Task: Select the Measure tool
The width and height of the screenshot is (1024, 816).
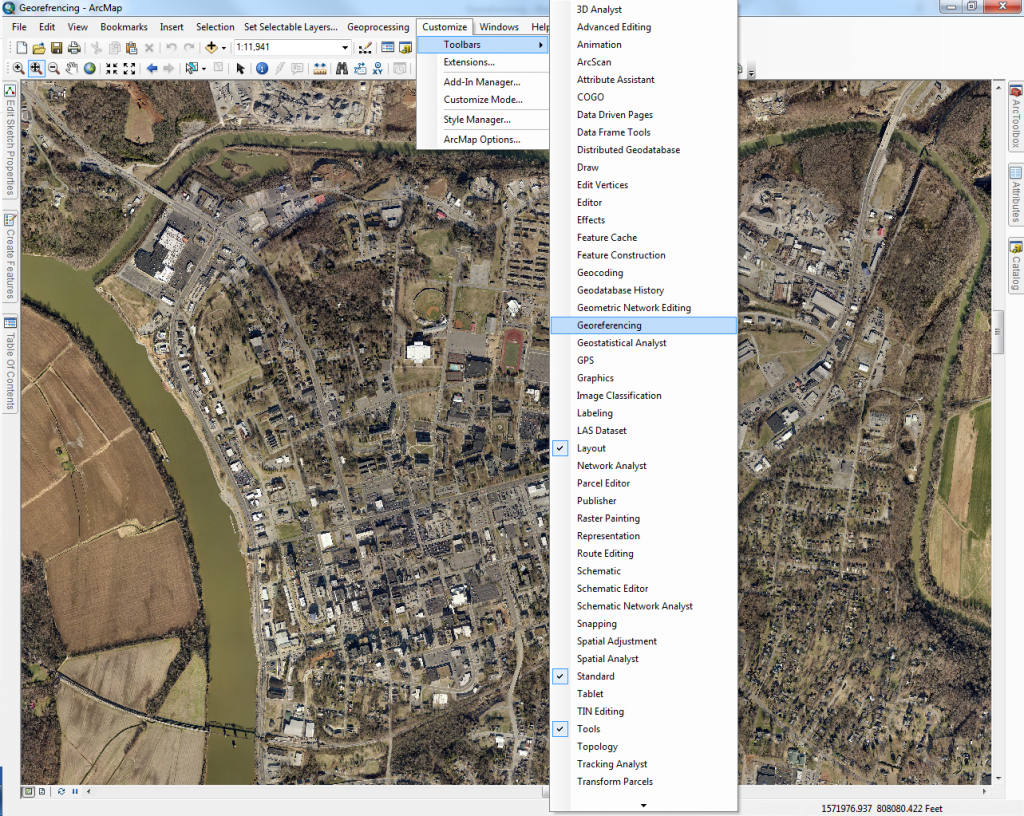Action: coord(319,70)
